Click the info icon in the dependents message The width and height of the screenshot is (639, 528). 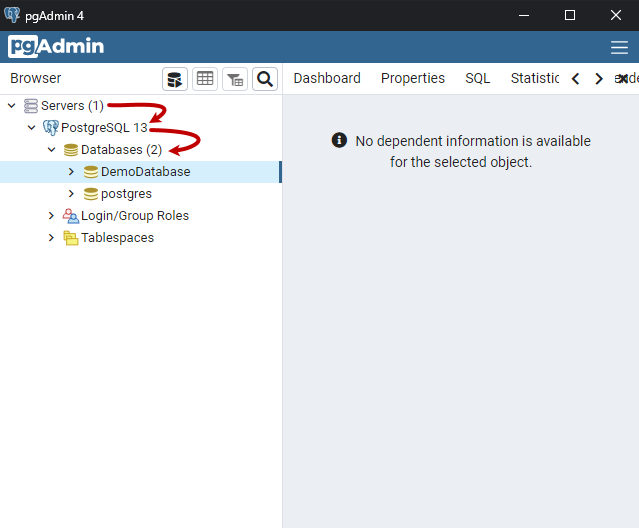(x=339, y=140)
